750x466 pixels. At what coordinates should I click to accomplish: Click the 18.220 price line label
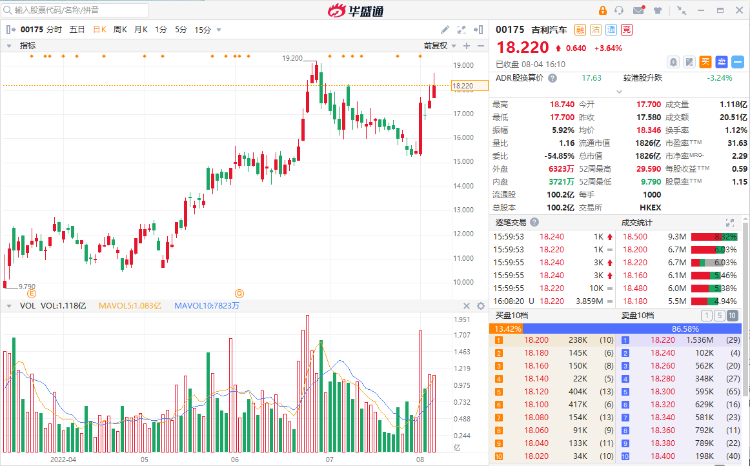coord(470,86)
